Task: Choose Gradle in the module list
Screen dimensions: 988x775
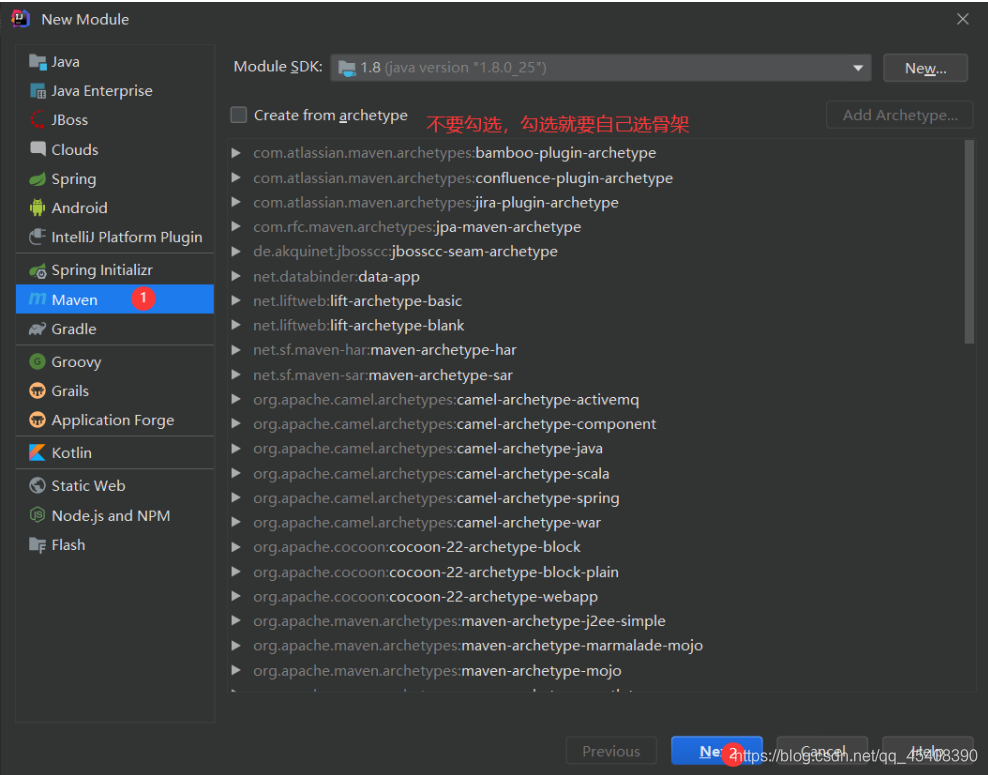Action: pos(115,329)
